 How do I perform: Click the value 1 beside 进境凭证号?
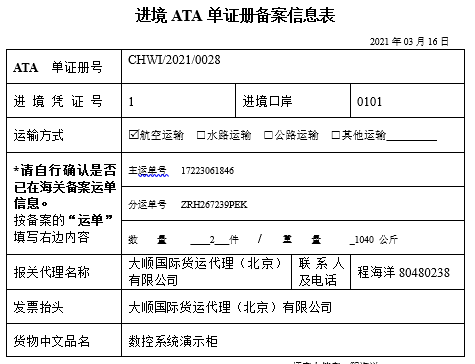131,102
